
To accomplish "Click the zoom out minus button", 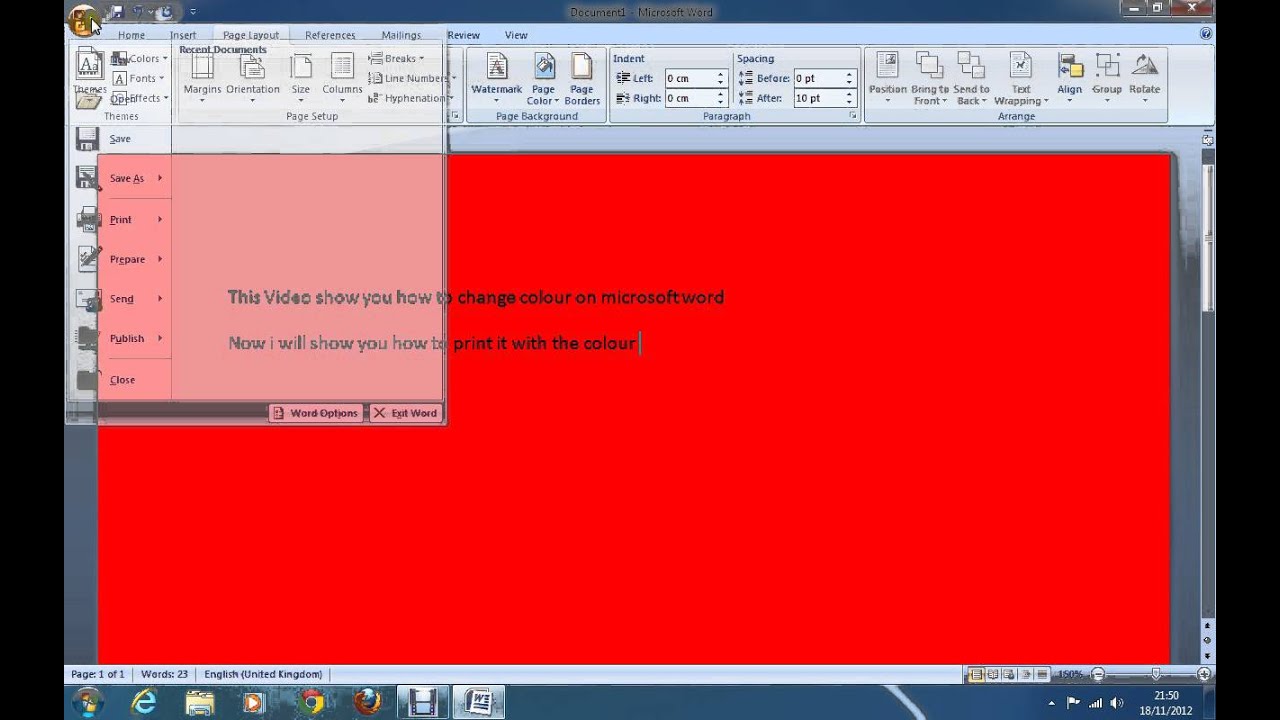I will pos(1098,674).
